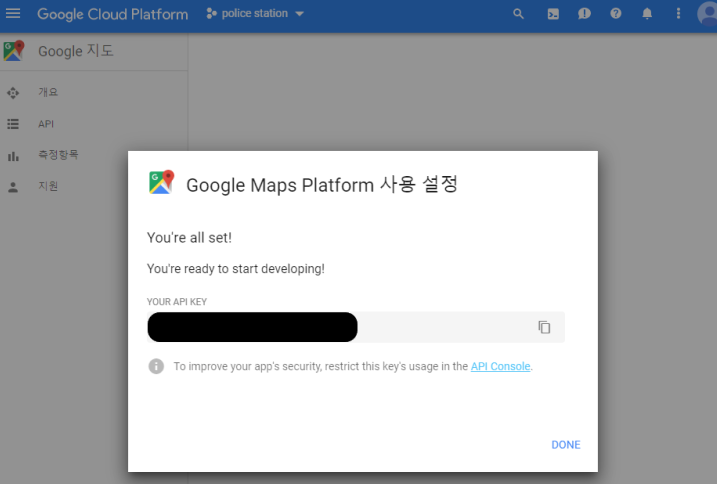
Task: Open the API Console link
Action: (500, 366)
